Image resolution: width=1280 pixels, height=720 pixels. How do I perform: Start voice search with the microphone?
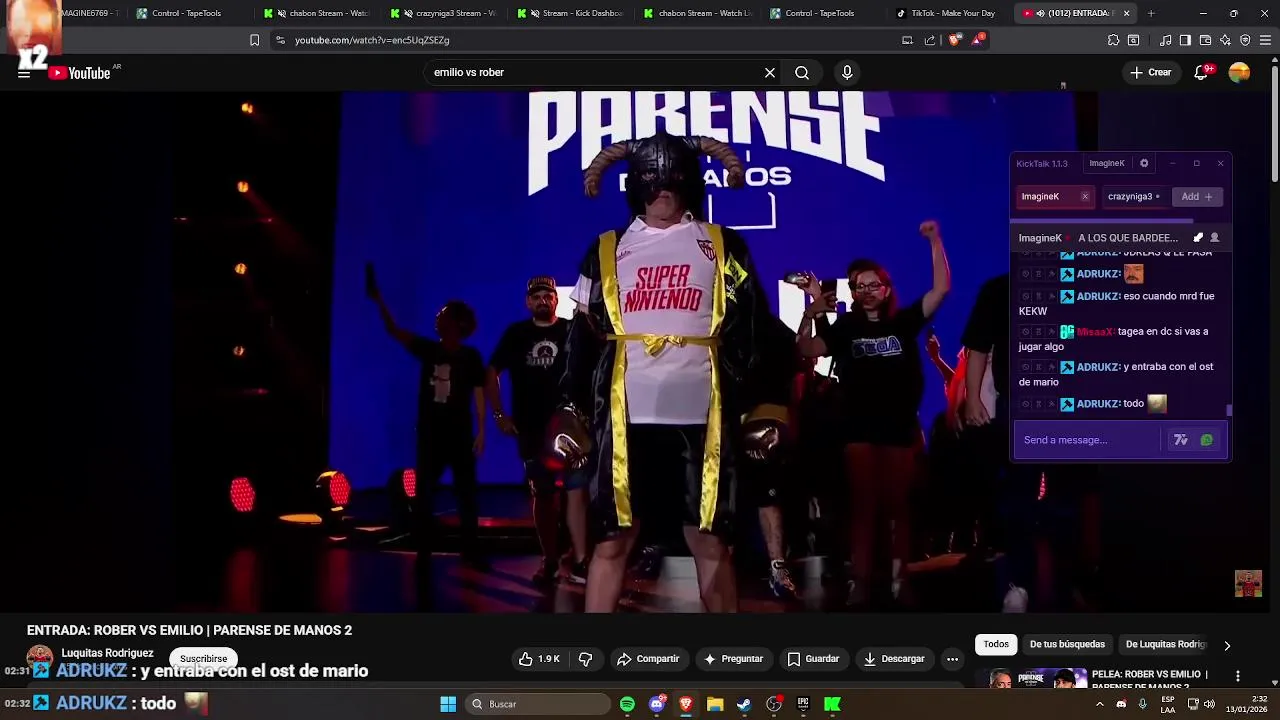[x=847, y=73]
